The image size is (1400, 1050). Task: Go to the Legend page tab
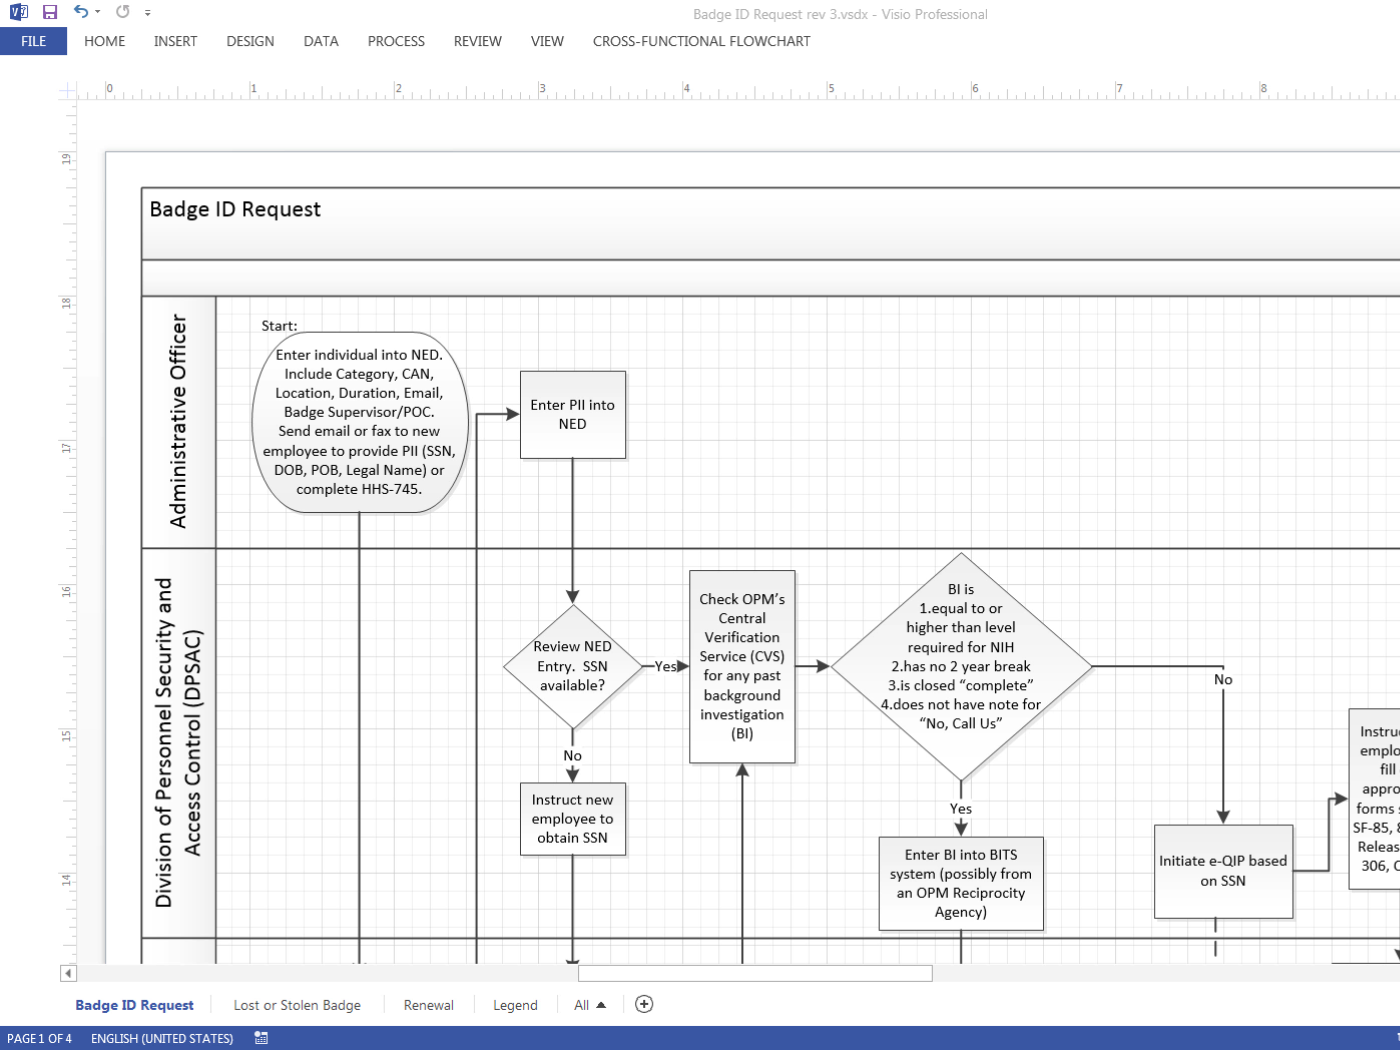pos(515,1005)
